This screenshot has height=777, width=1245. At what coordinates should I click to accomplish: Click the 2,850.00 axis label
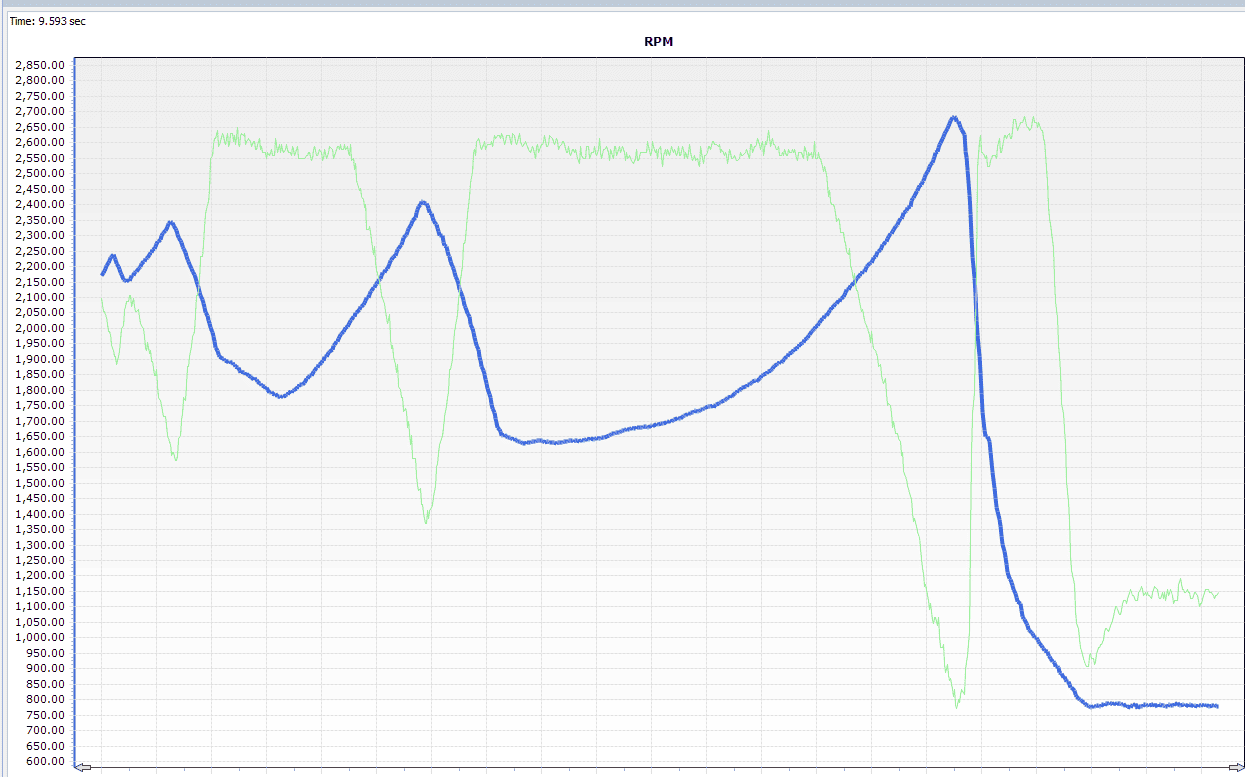(x=41, y=65)
